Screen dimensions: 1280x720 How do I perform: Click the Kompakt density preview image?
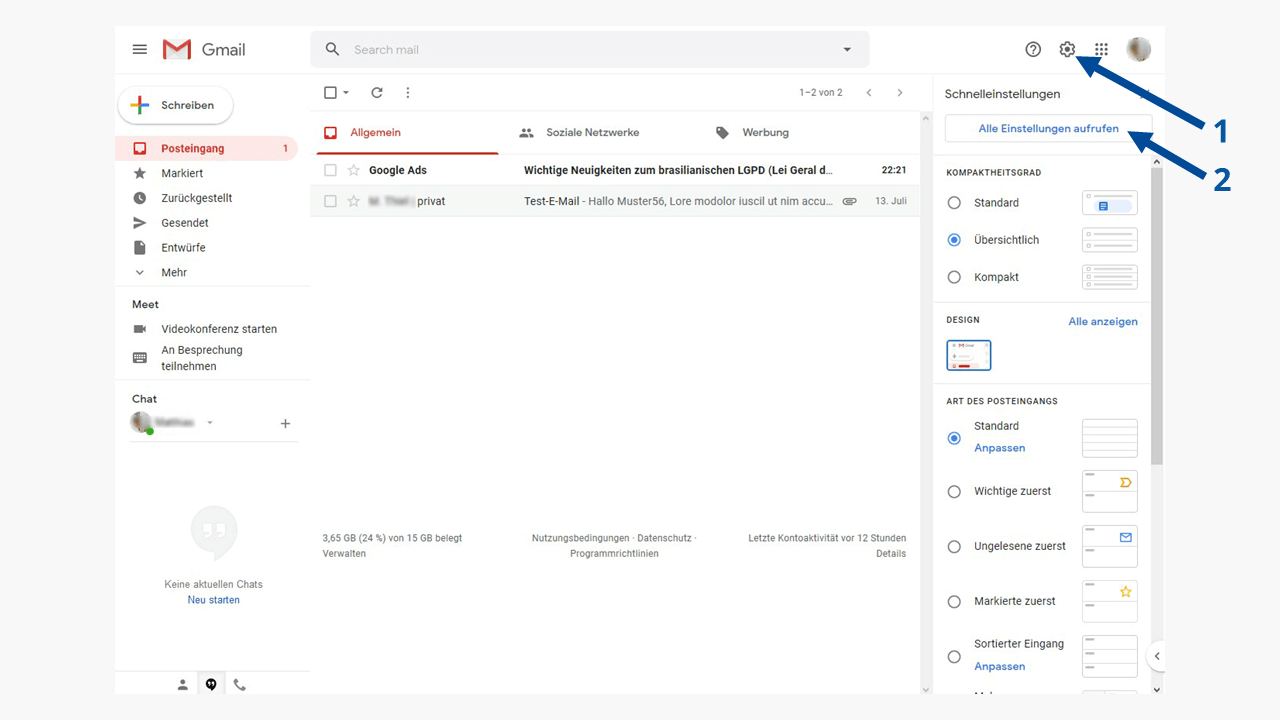pyautogui.click(x=1110, y=277)
